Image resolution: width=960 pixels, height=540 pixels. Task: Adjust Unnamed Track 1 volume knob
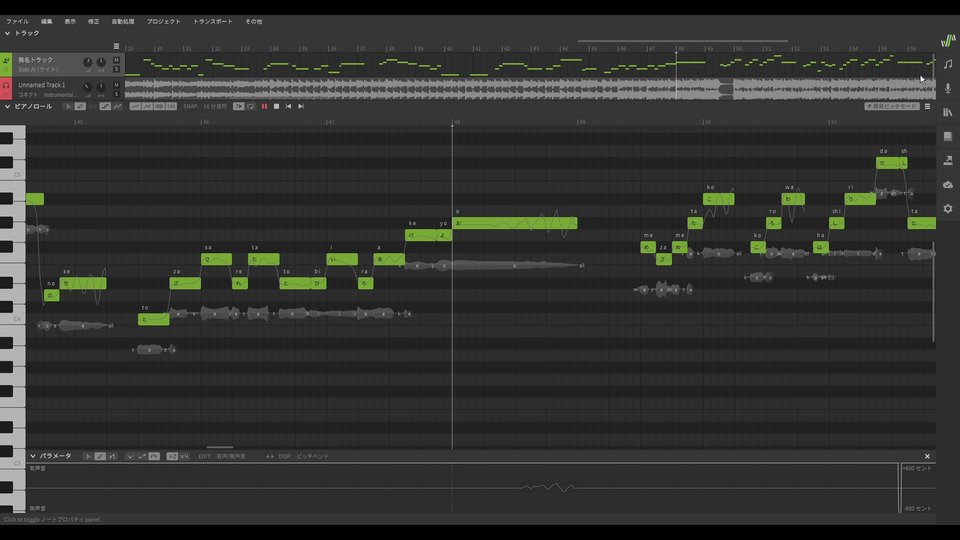(88, 88)
